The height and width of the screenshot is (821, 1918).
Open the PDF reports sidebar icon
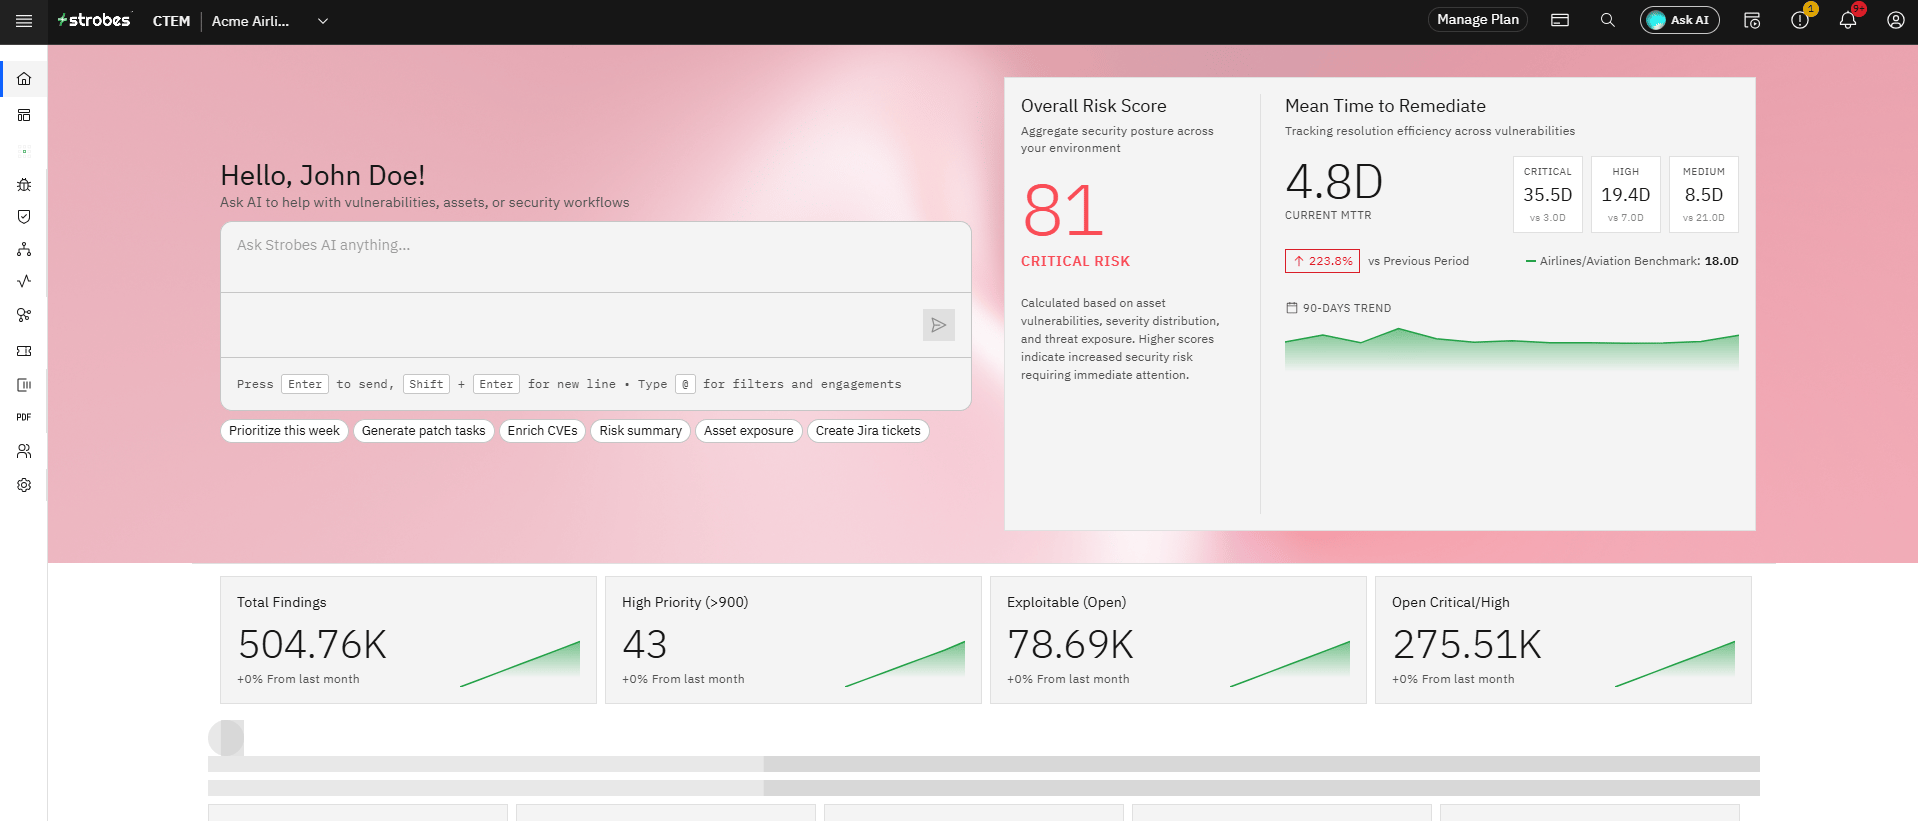[x=24, y=417]
